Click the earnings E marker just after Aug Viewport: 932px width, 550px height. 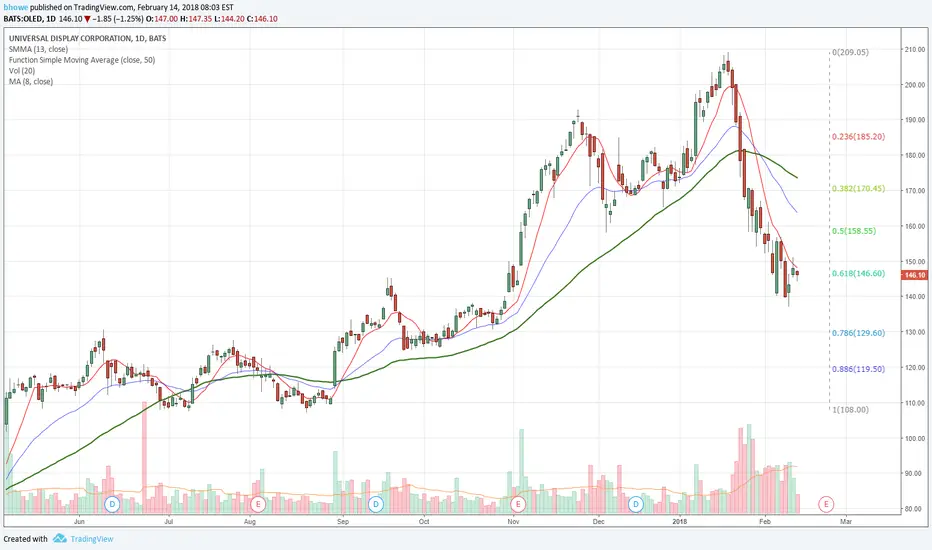257,505
